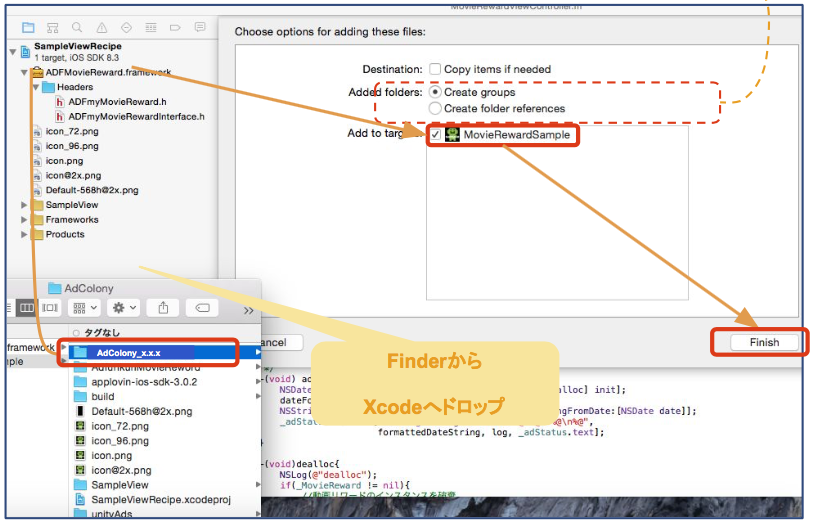Screen dimensions: 813x525
Task: Select ADFmyMovieReward.h in navigator
Action: (117, 102)
